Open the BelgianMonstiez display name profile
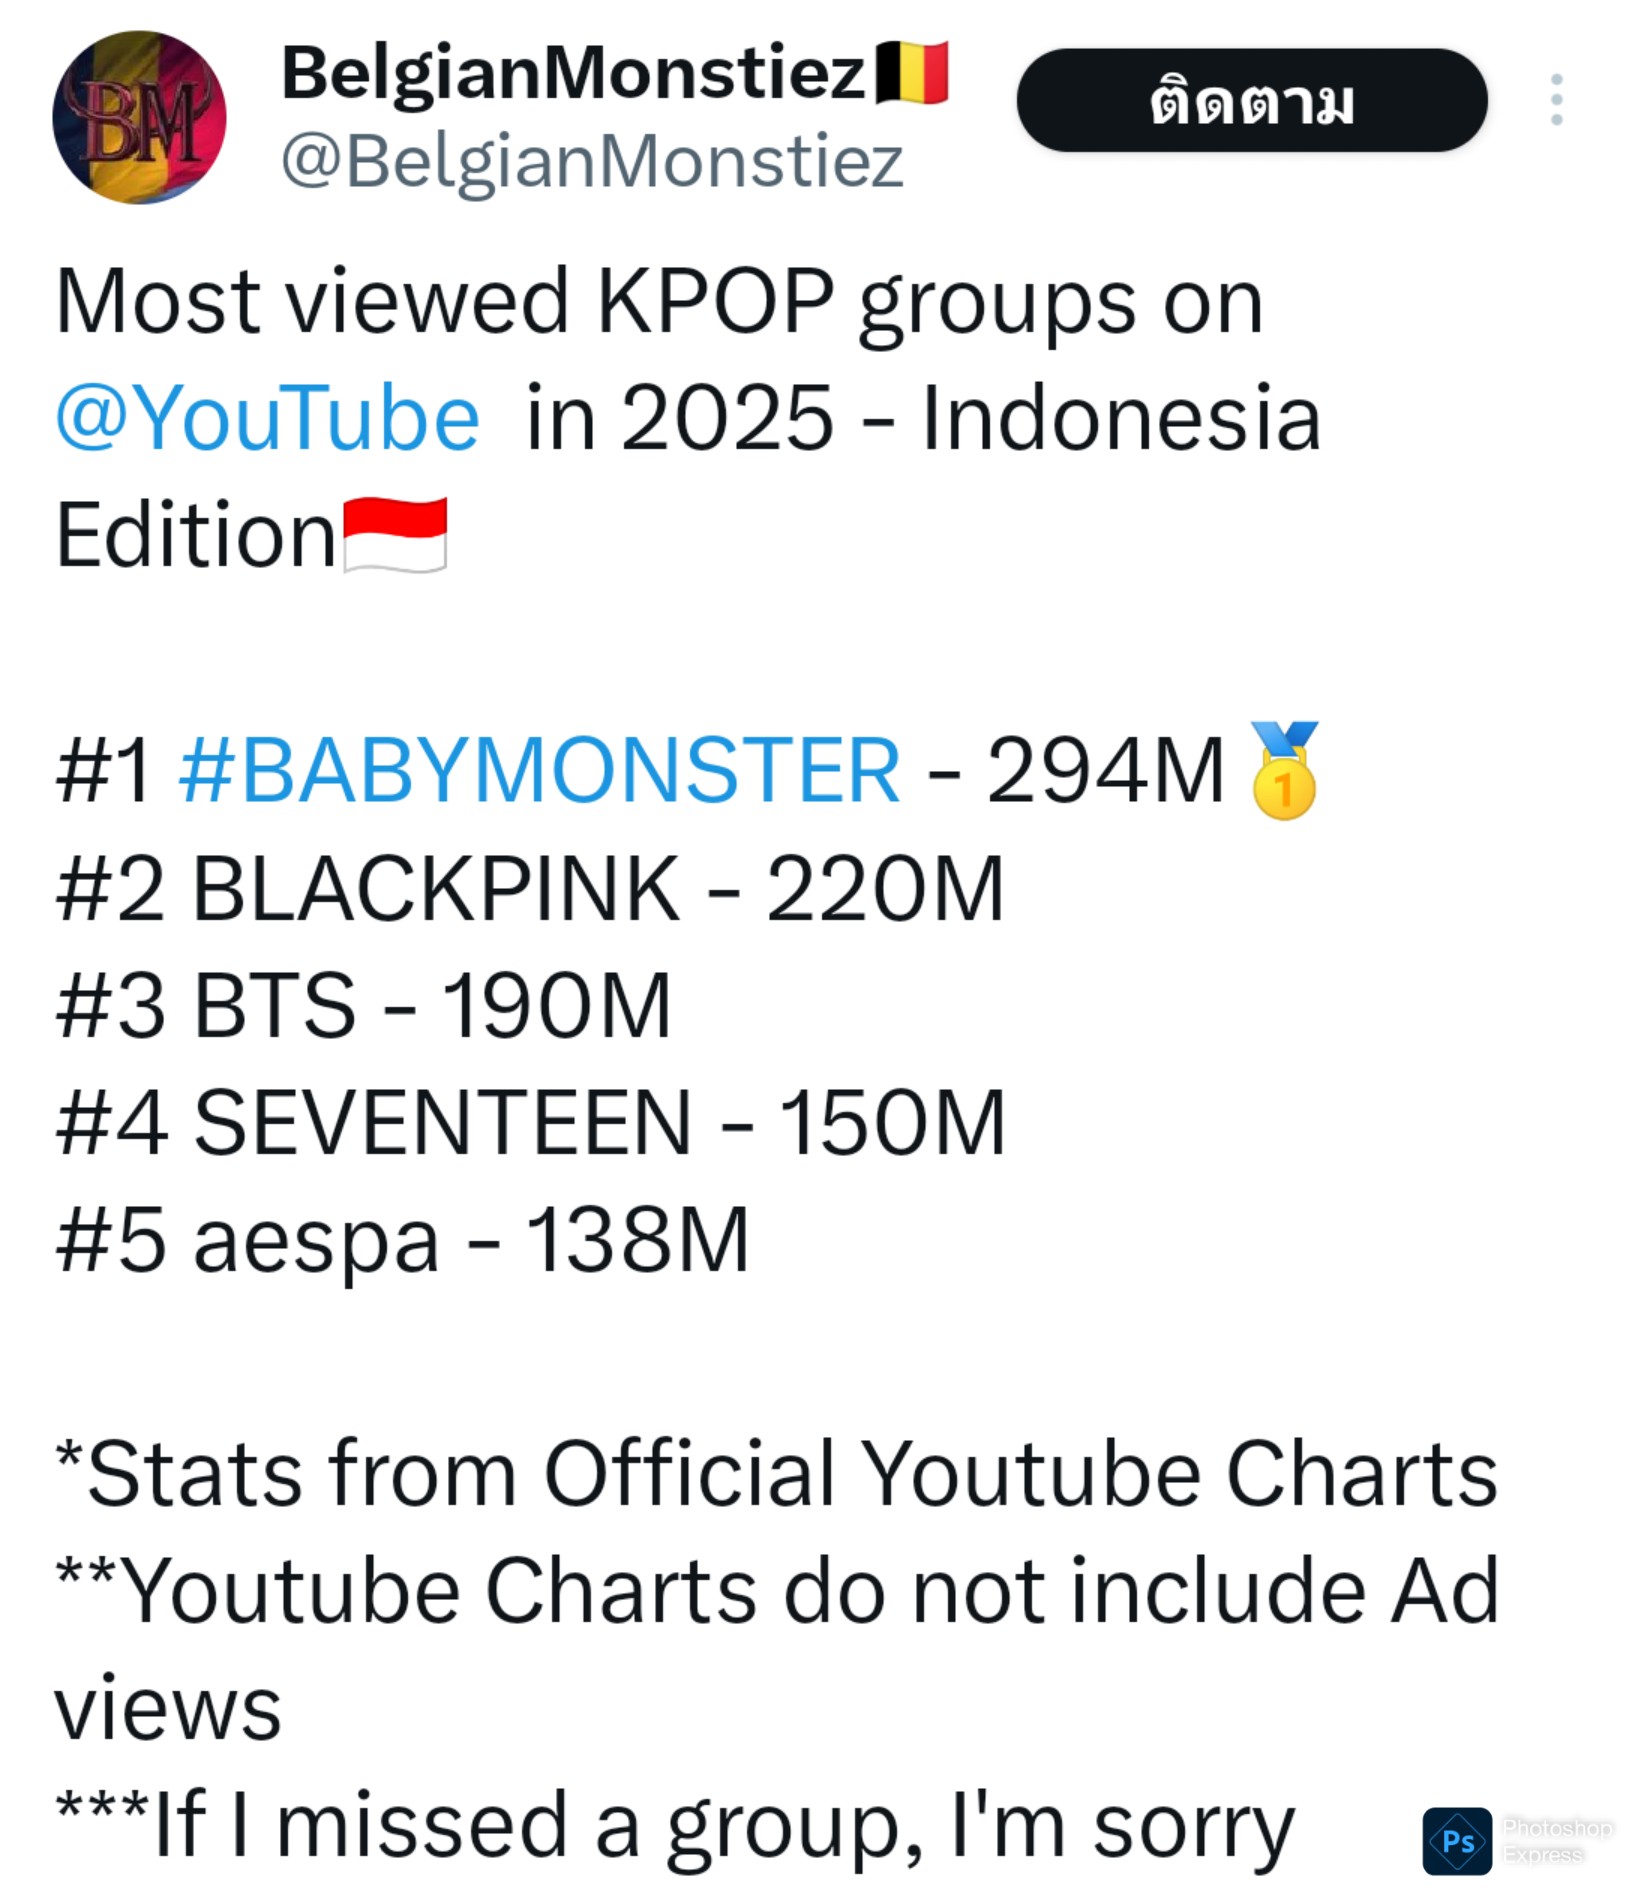 573,73
